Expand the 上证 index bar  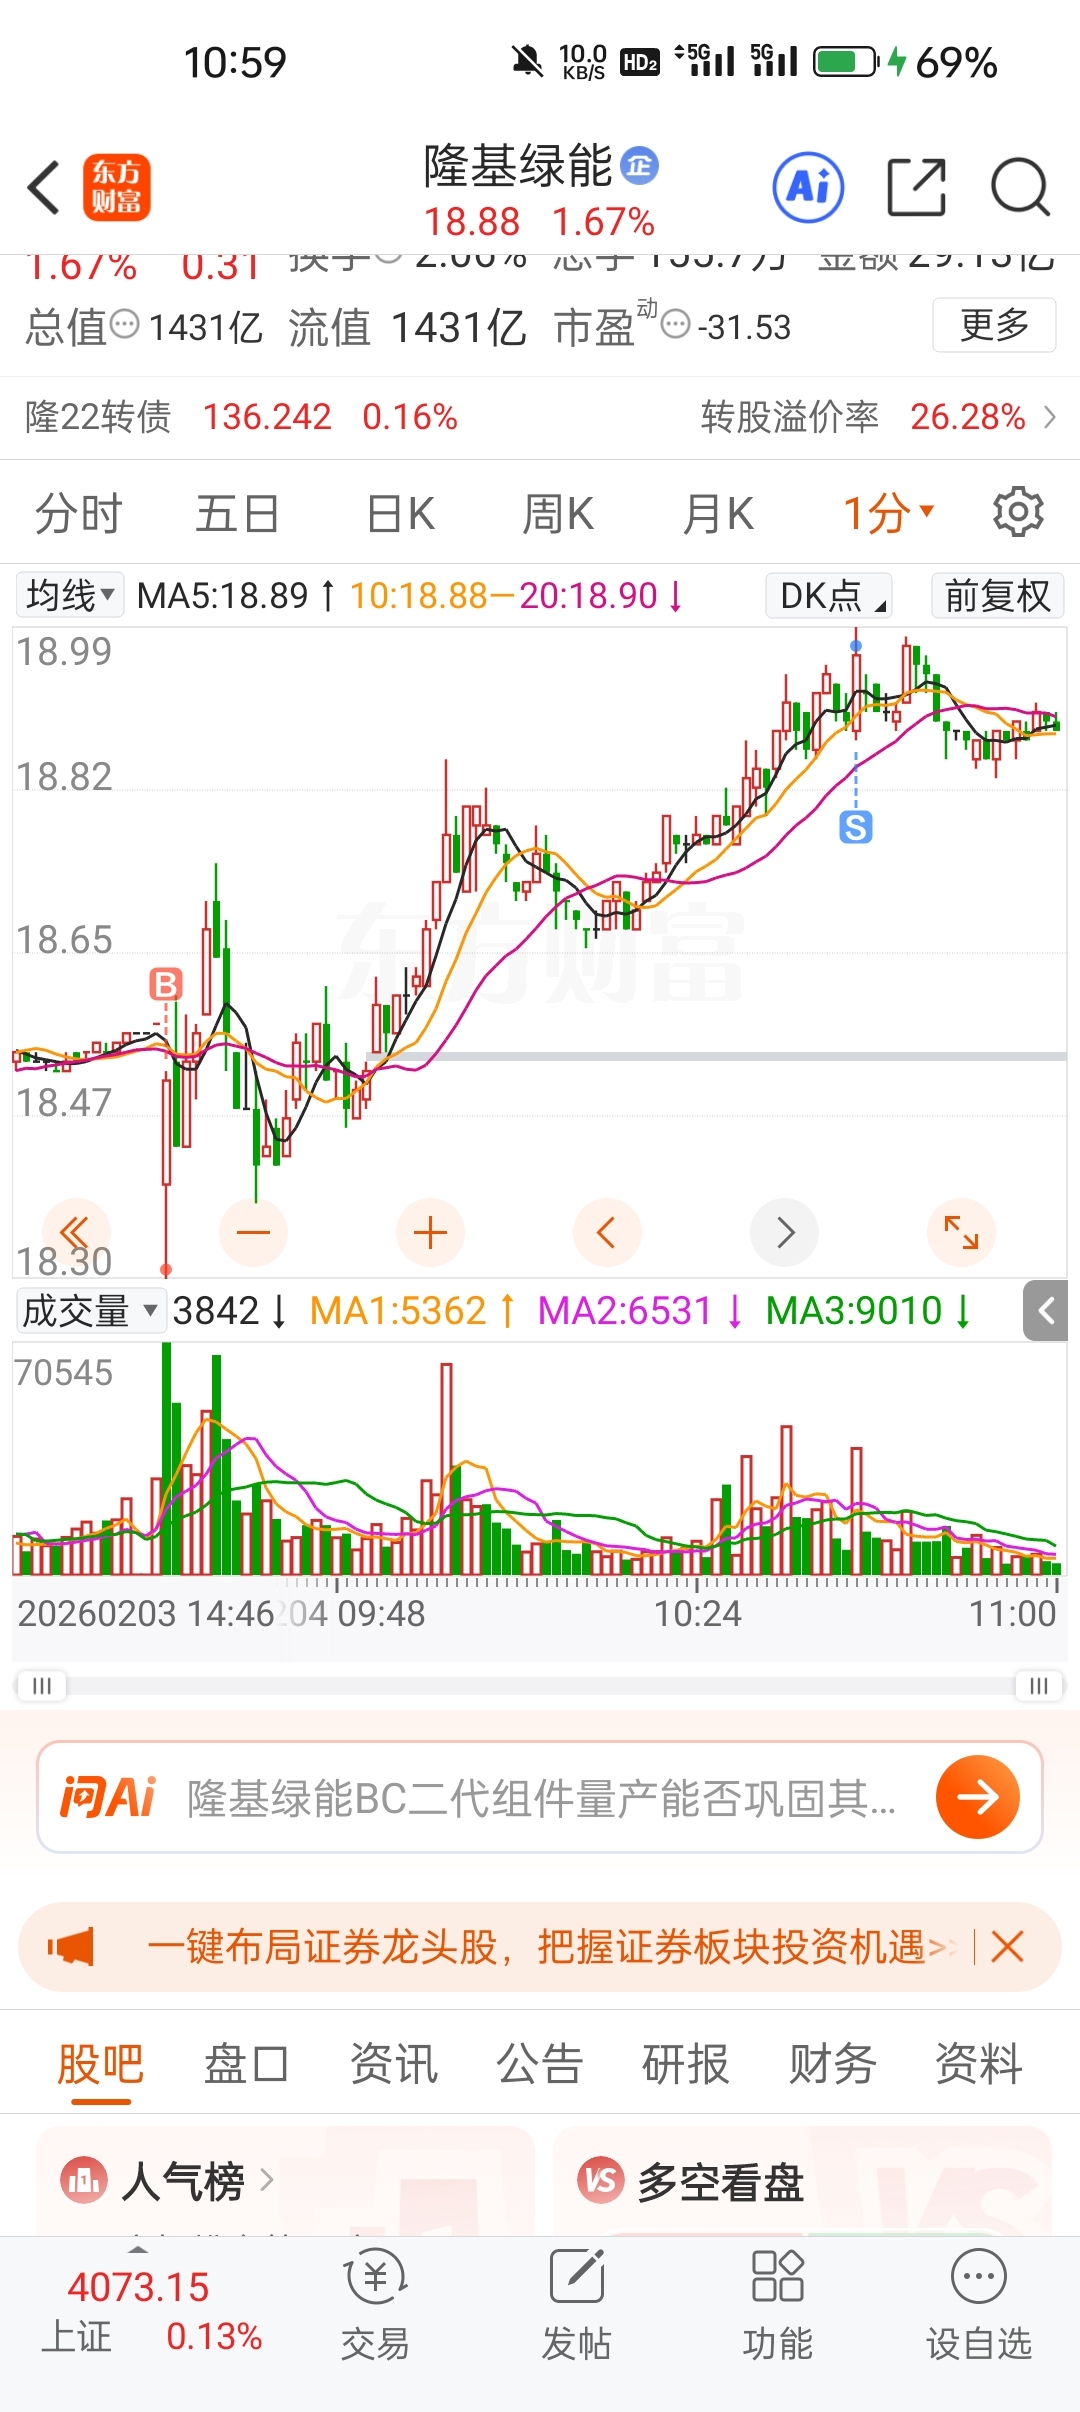138,2250
